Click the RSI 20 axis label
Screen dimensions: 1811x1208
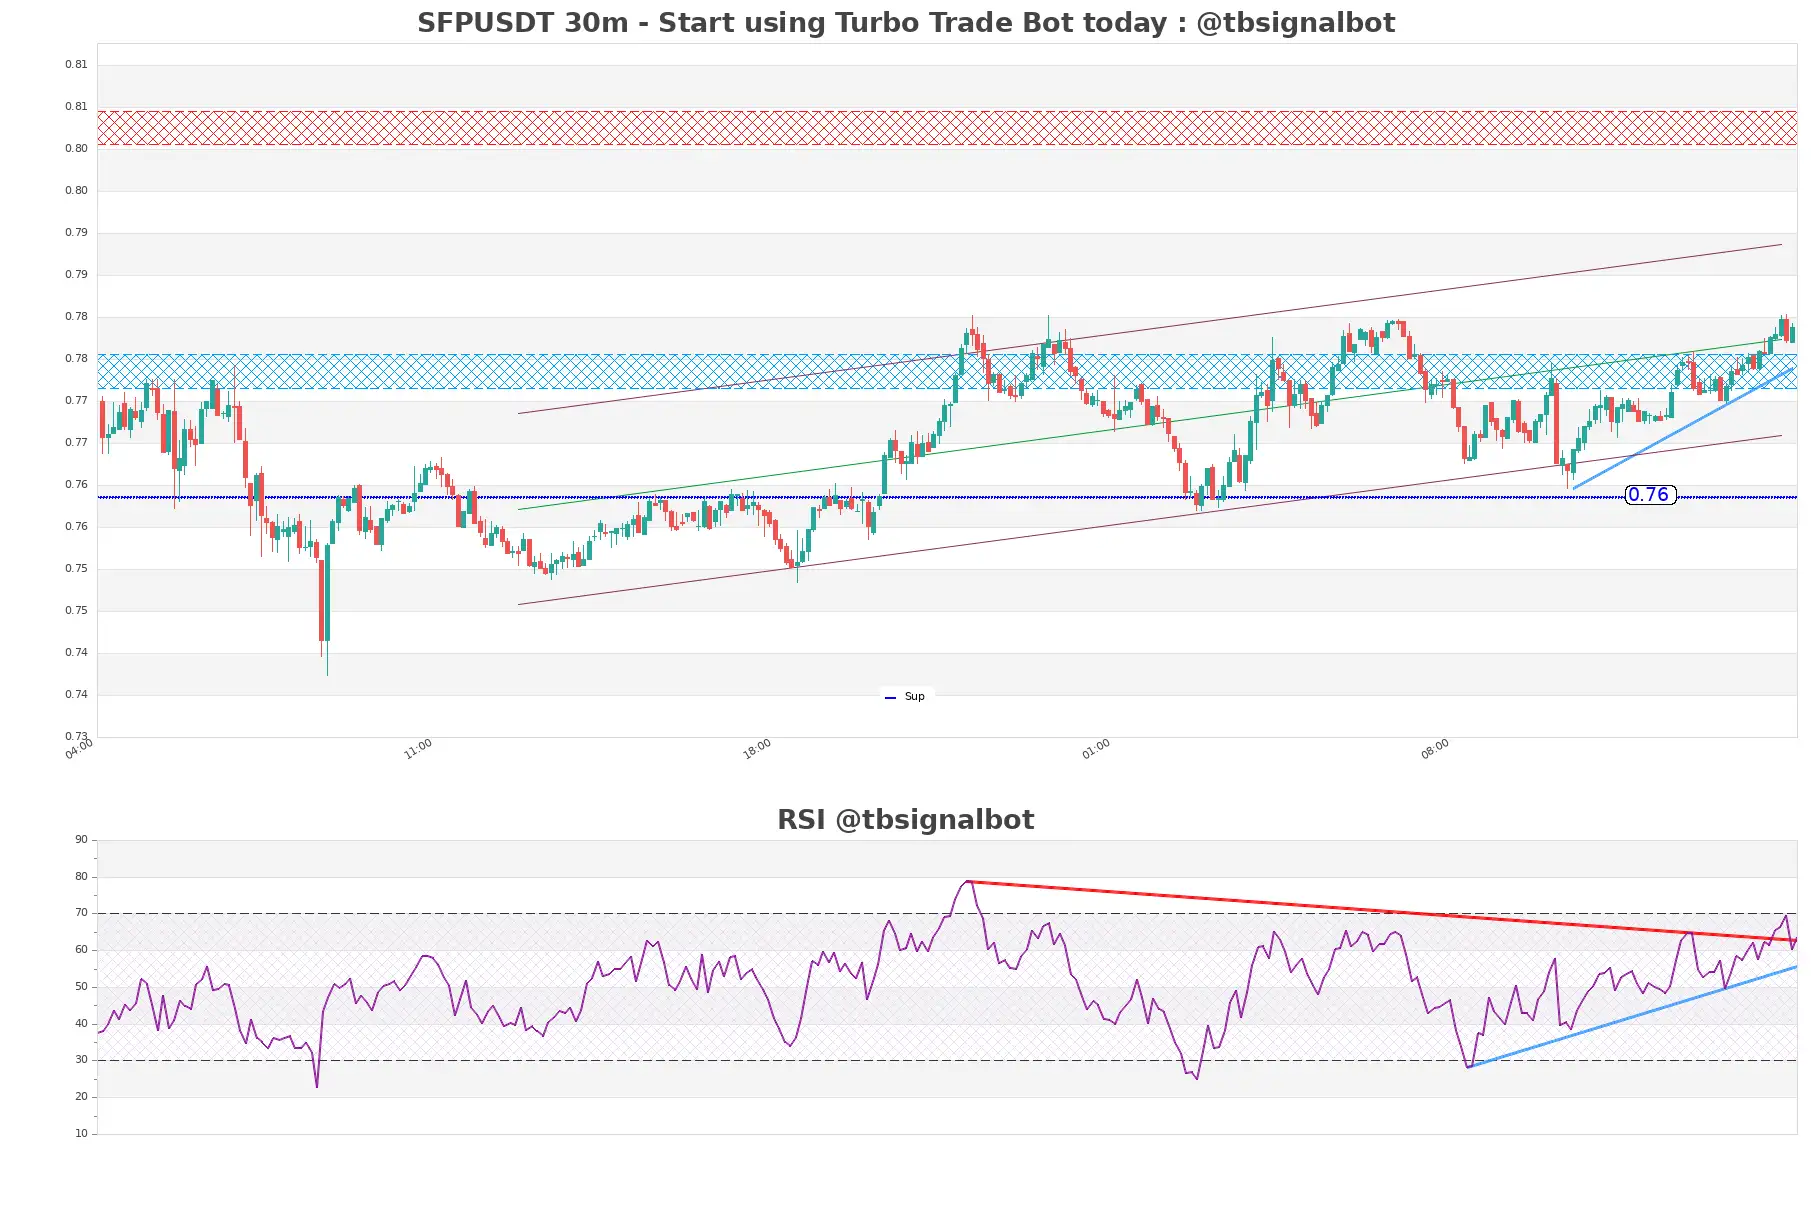pos(81,1096)
